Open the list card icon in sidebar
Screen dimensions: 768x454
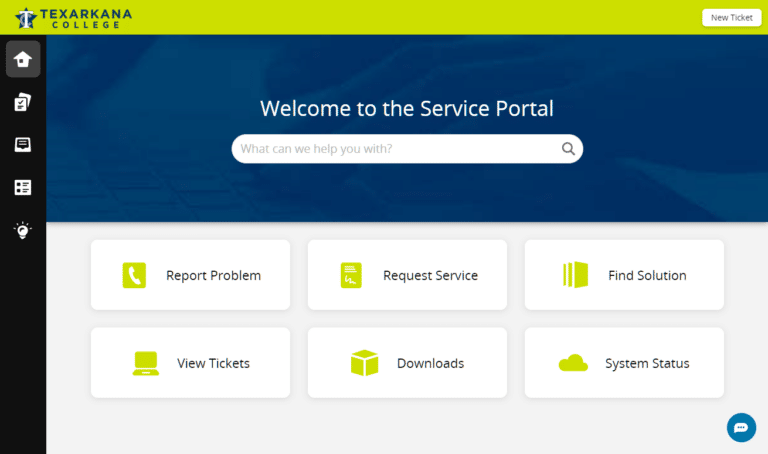(23, 188)
